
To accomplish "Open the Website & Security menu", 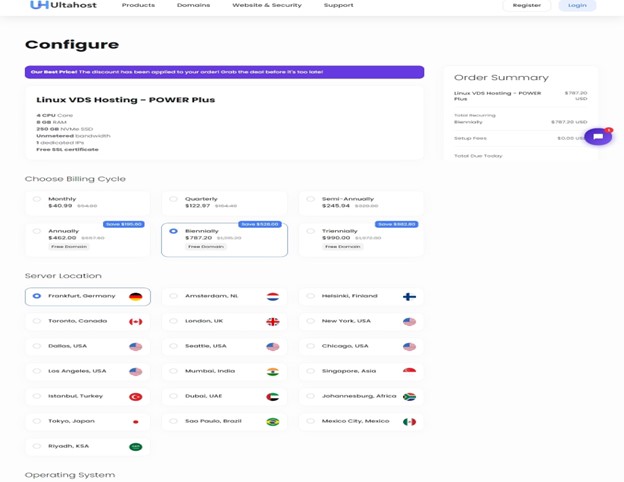I will 267,5.
